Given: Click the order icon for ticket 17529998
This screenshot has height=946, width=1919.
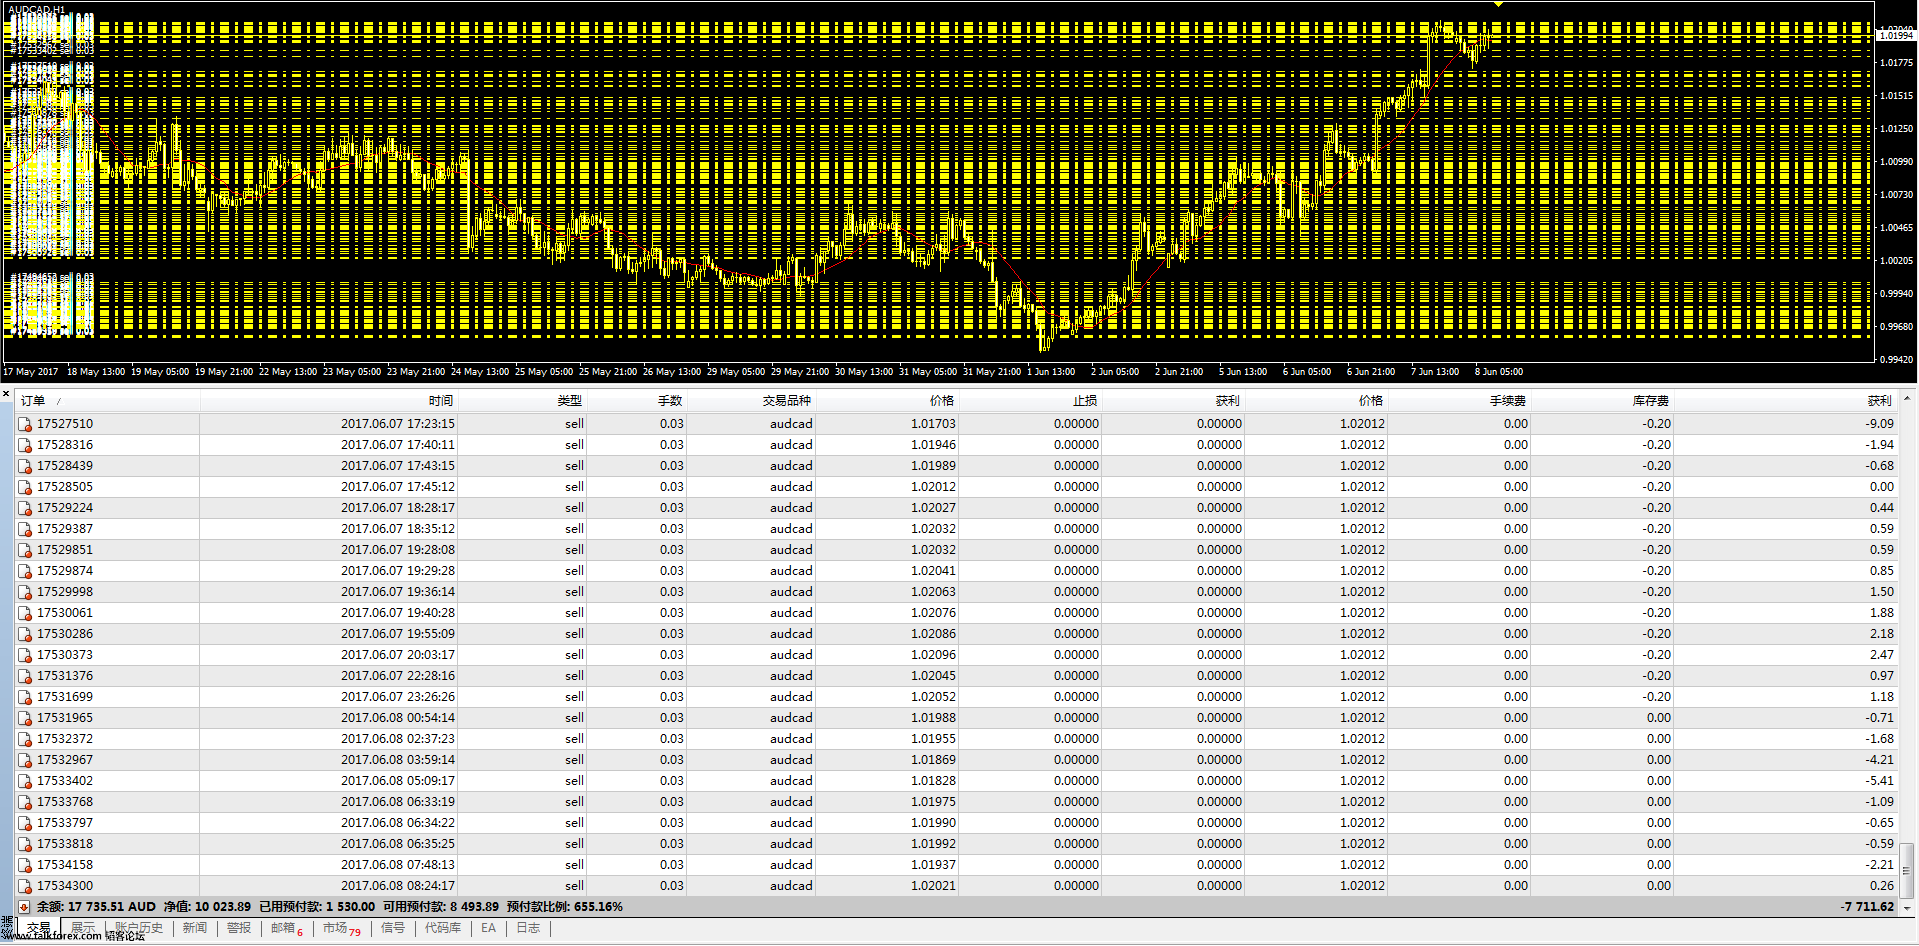Looking at the screenshot, I should click(25, 592).
